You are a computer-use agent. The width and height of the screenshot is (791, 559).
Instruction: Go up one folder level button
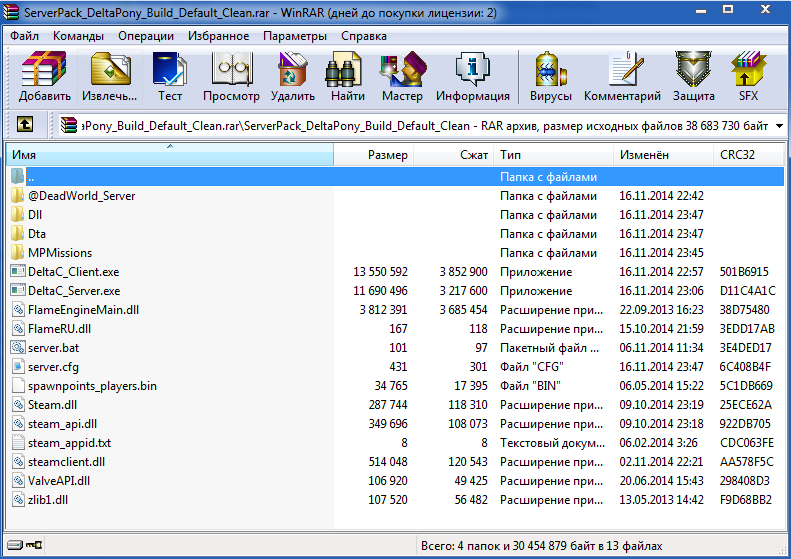click(x=25, y=126)
